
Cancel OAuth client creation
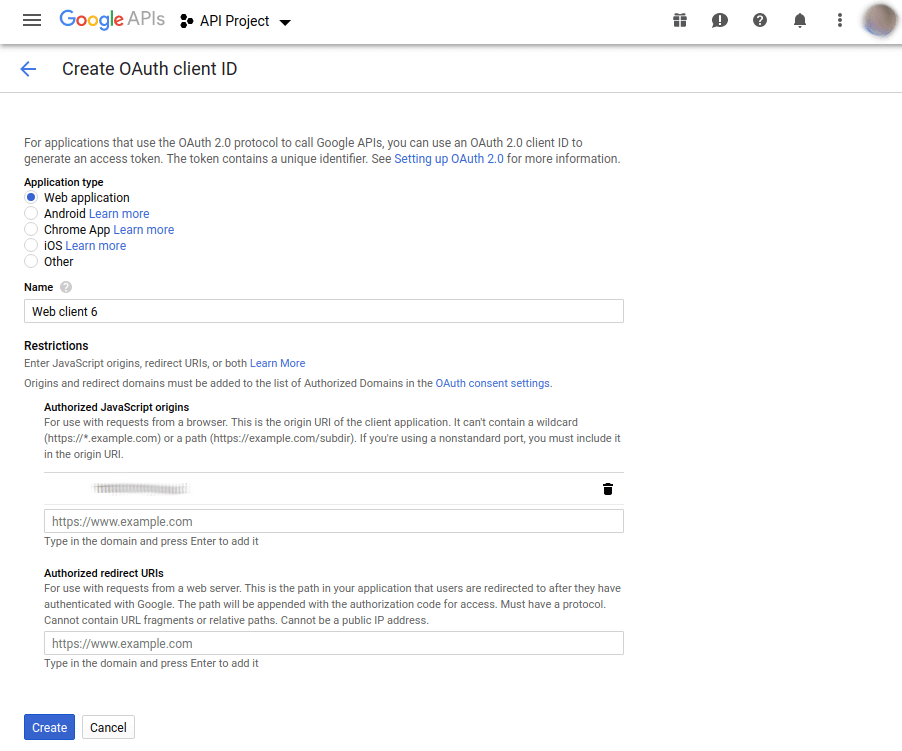(107, 727)
